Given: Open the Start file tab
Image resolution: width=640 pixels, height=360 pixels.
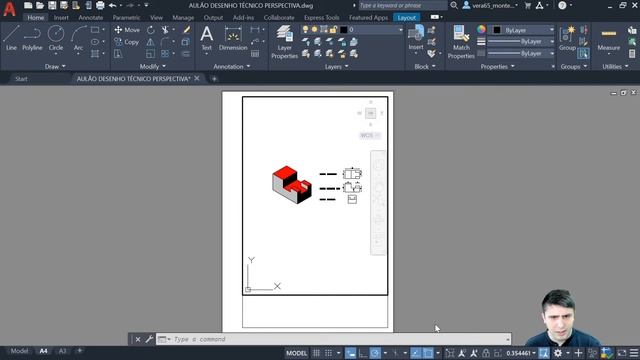Looking at the screenshot, I should [21, 79].
